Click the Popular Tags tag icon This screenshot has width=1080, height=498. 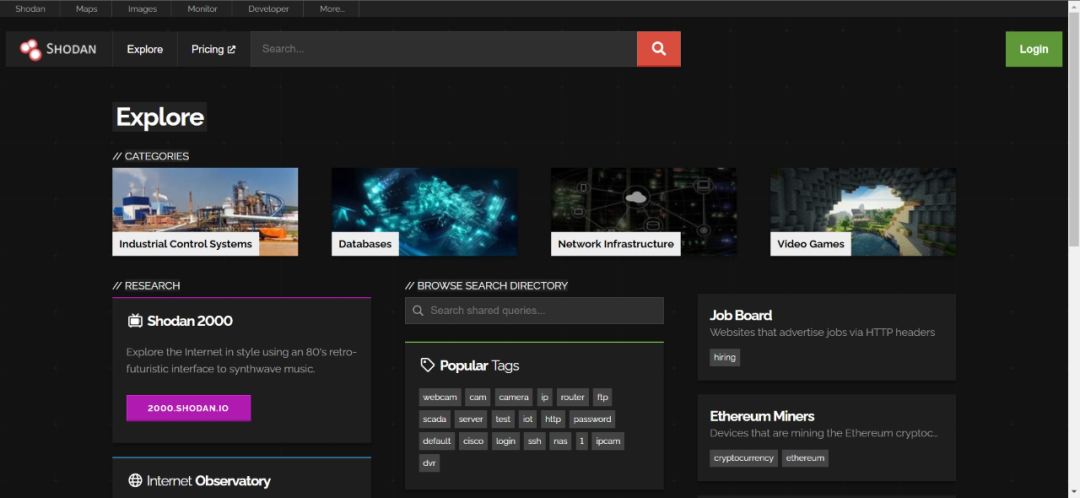click(x=427, y=365)
